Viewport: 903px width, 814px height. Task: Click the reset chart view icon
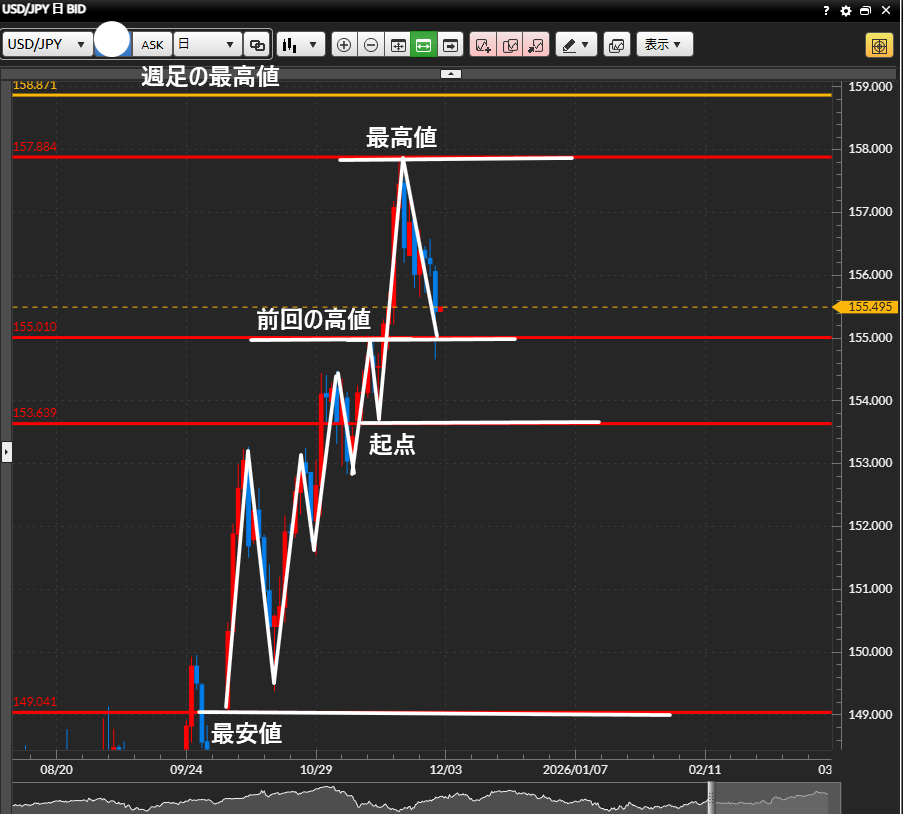(x=397, y=45)
